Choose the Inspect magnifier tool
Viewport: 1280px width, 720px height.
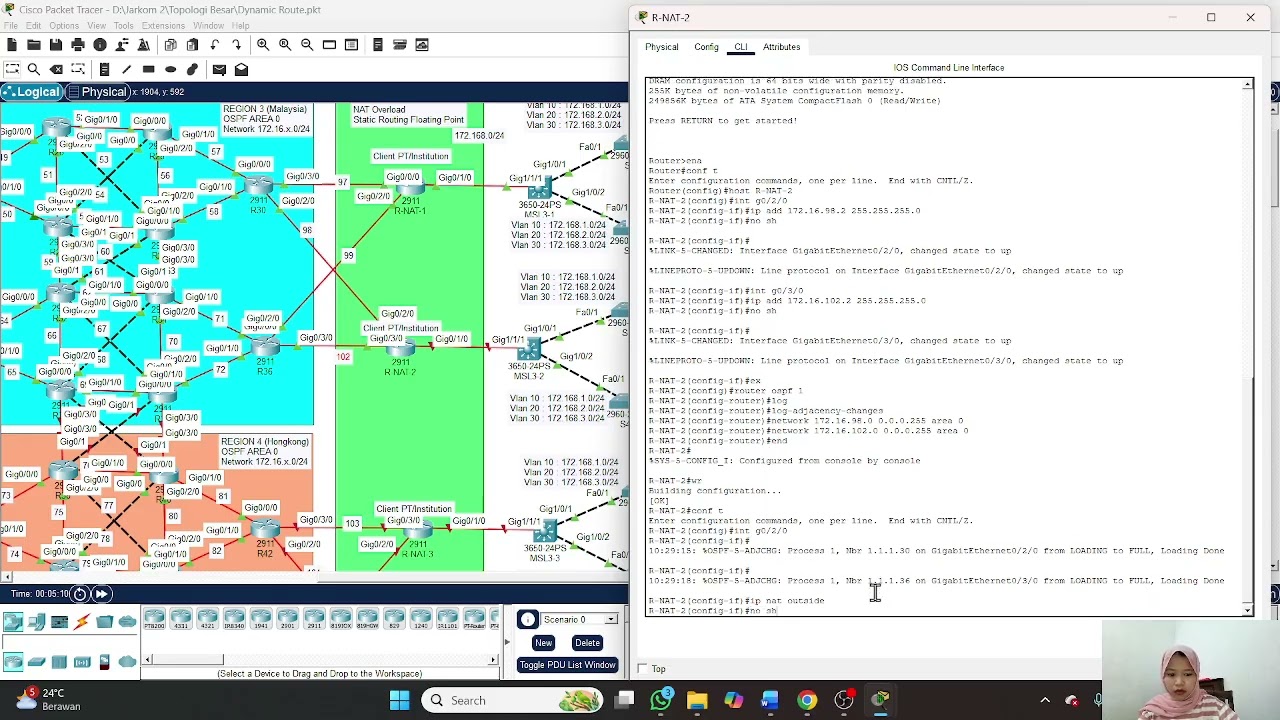pyautogui.click(x=33, y=69)
